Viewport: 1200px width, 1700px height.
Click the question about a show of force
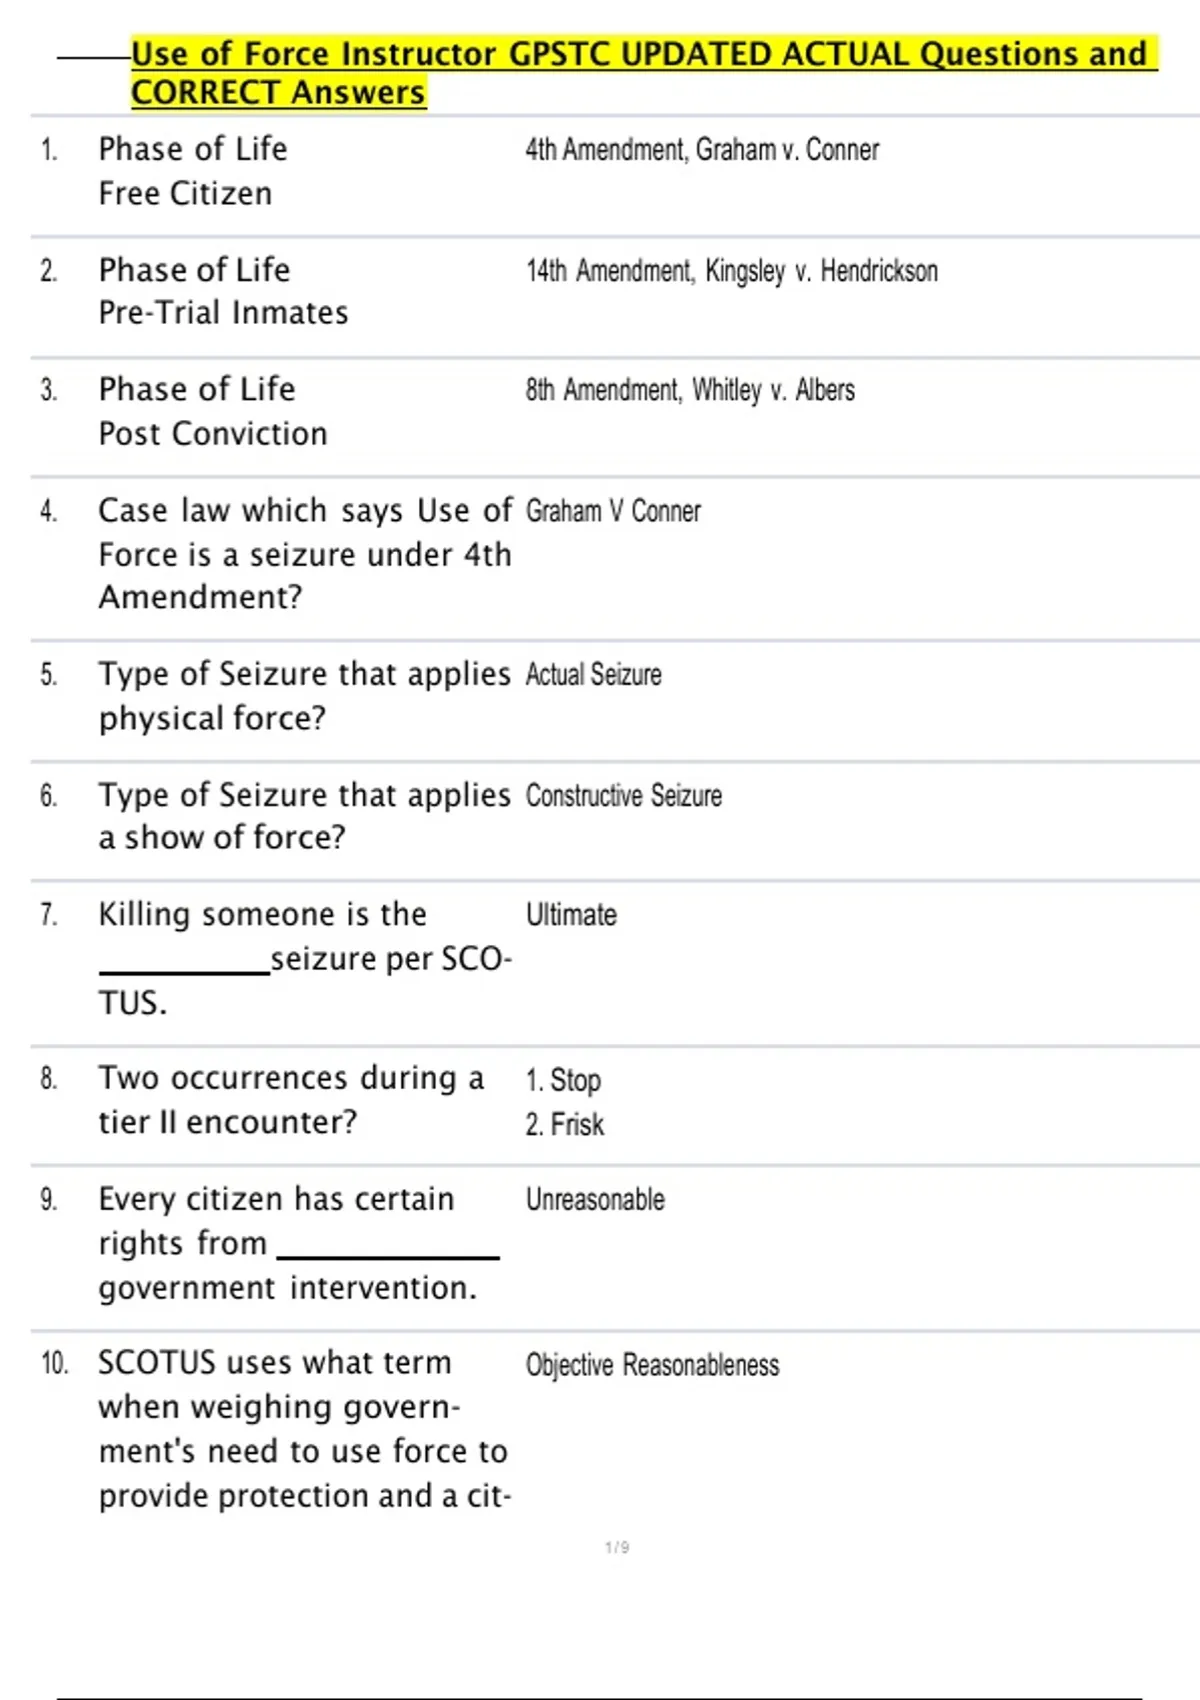(x=304, y=816)
